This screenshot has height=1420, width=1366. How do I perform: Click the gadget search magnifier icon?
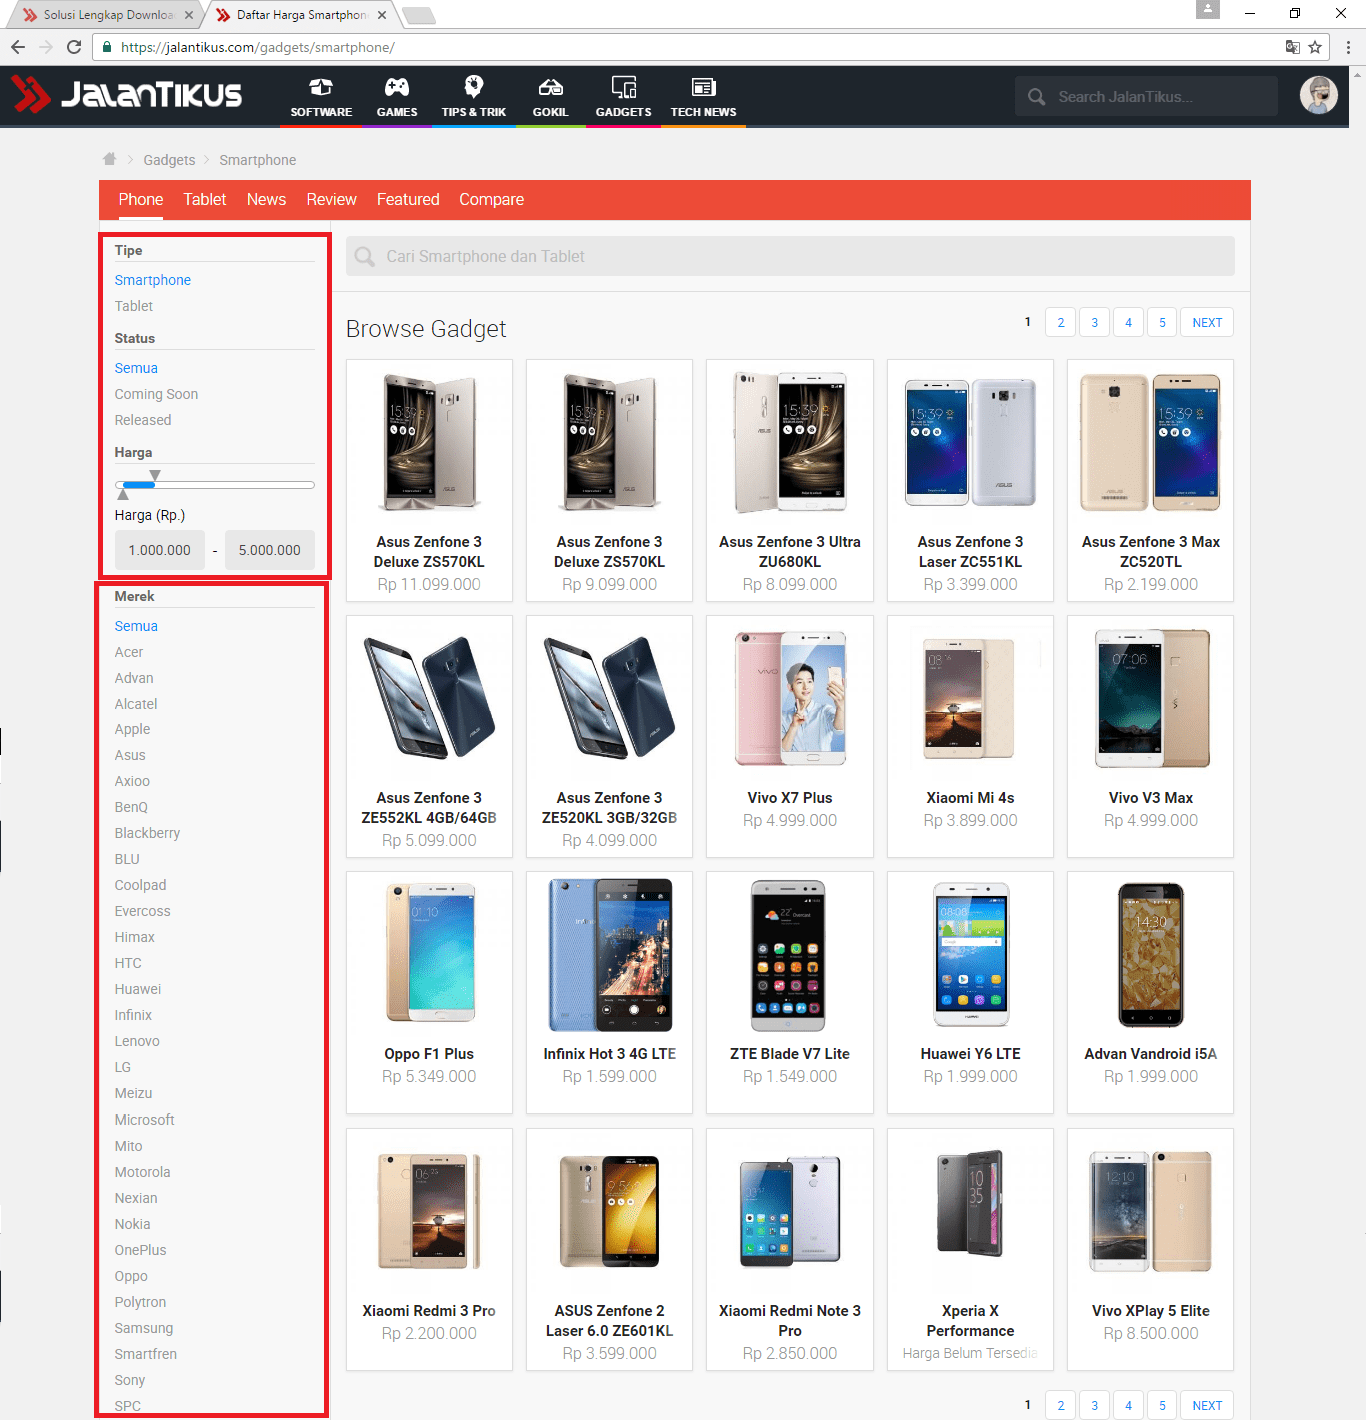click(365, 256)
